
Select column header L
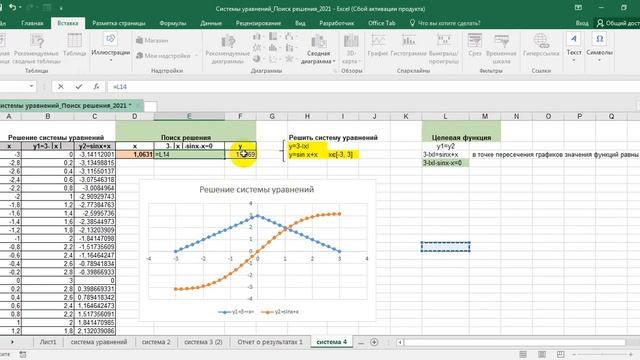(445, 116)
